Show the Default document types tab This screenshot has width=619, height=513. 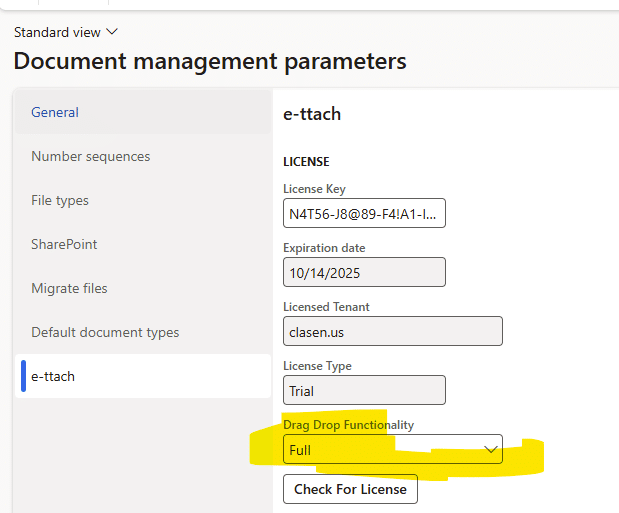(x=105, y=332)
